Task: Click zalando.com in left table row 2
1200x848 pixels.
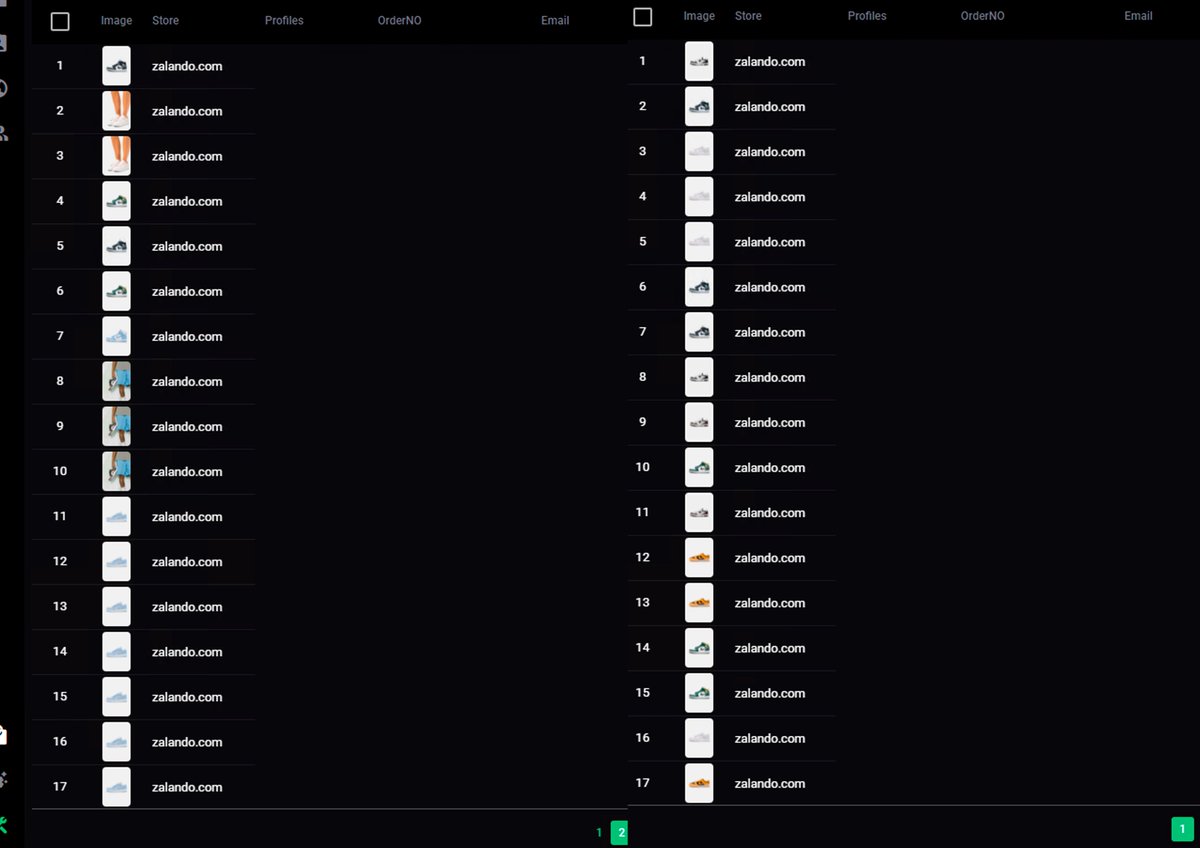Action: [x=187, y=111]
